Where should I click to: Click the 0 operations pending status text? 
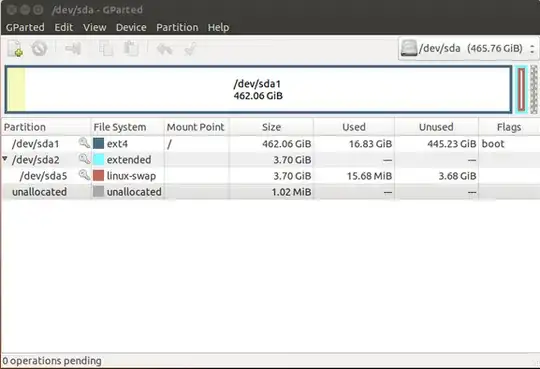[x=52, y=361]
